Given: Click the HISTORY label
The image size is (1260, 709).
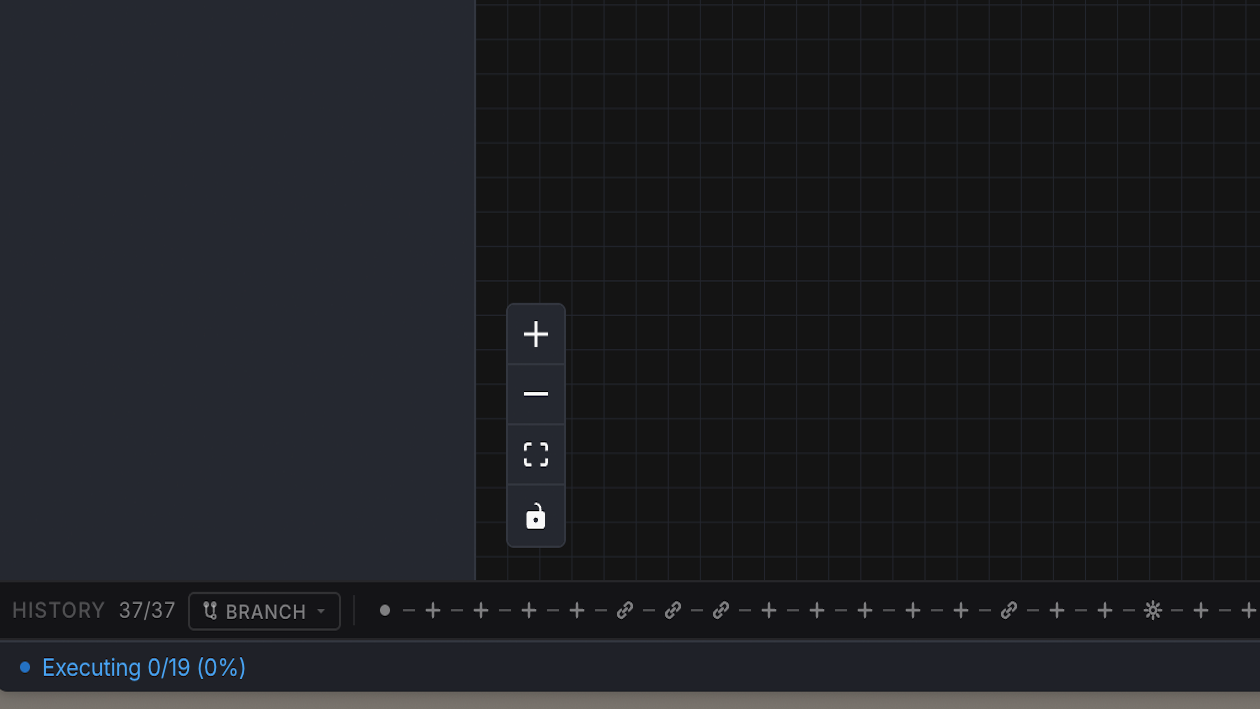Looking at the screenshot, I should pyautogui.click(x=58, y=610).
